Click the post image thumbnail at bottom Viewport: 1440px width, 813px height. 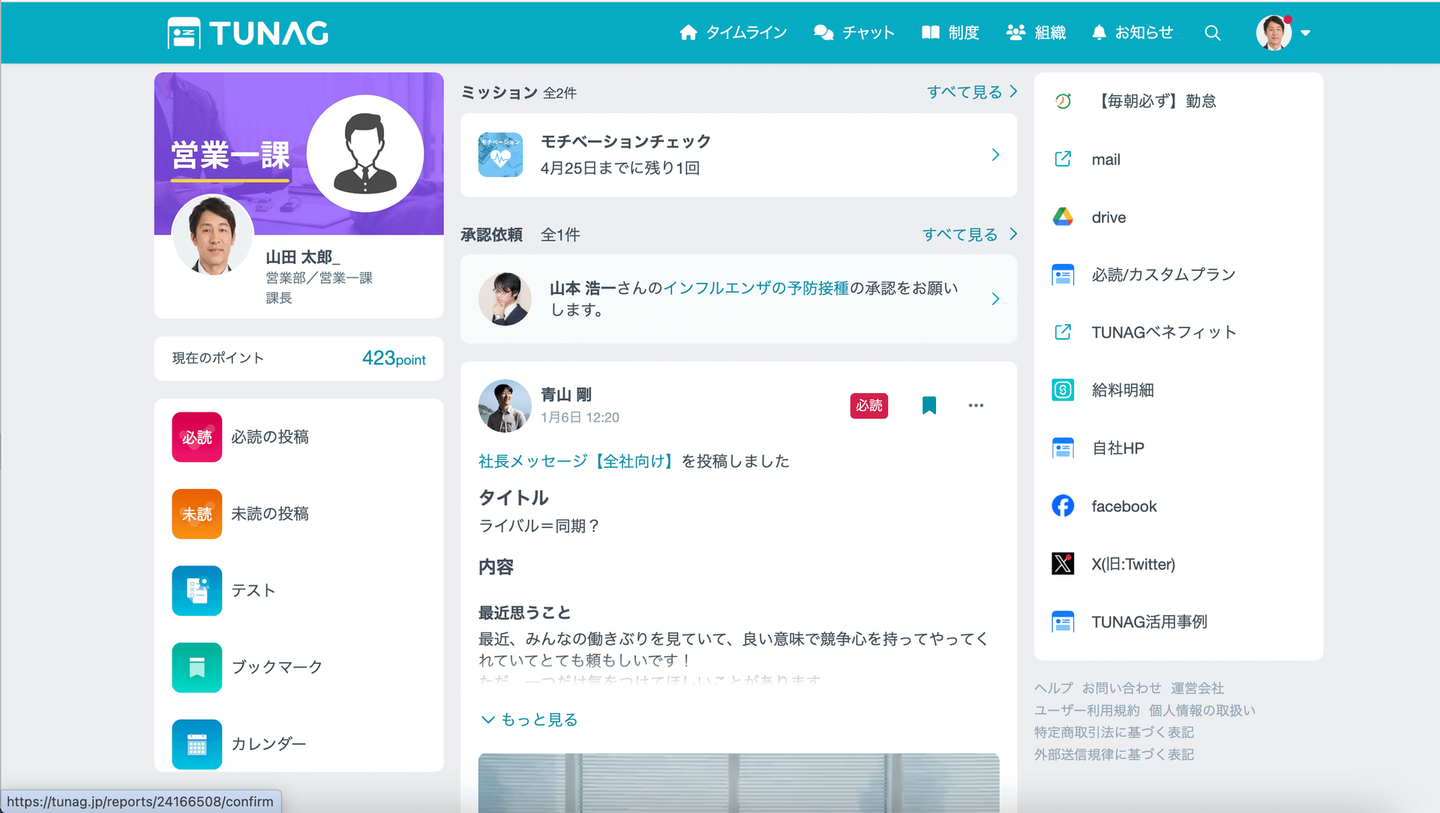tap(738, 783)
